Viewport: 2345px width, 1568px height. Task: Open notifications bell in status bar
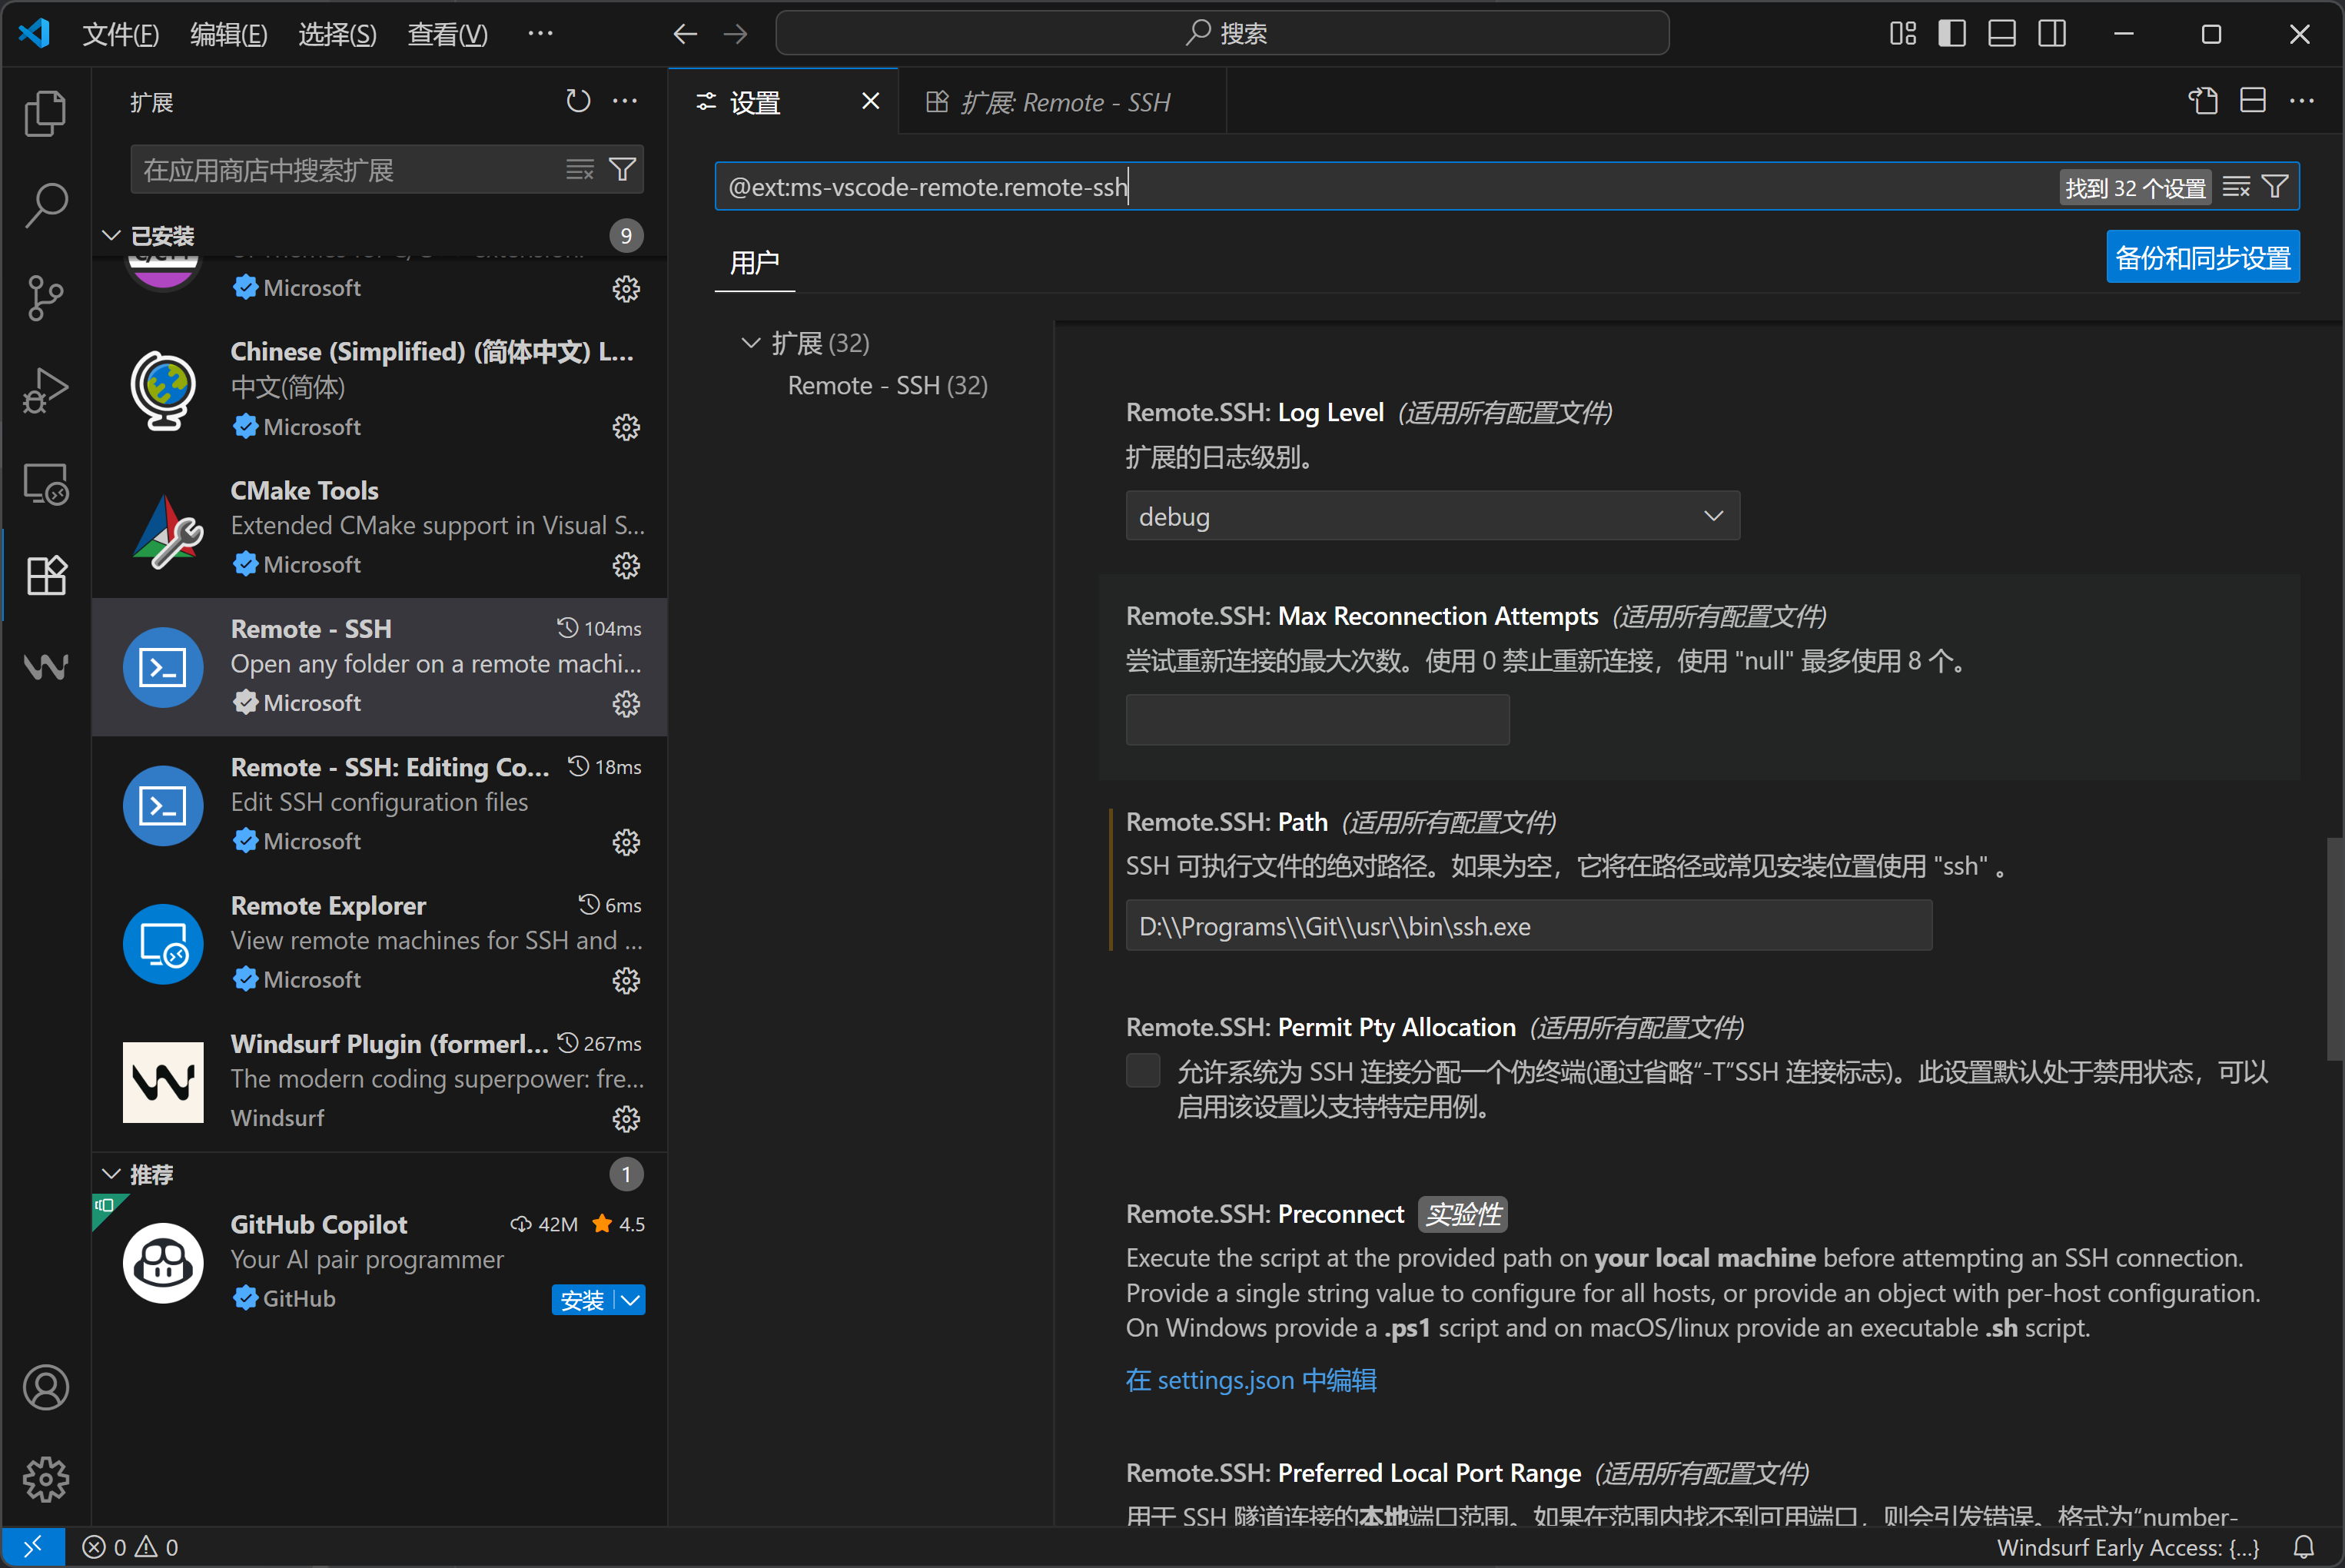click(x=2304, y=1546)
